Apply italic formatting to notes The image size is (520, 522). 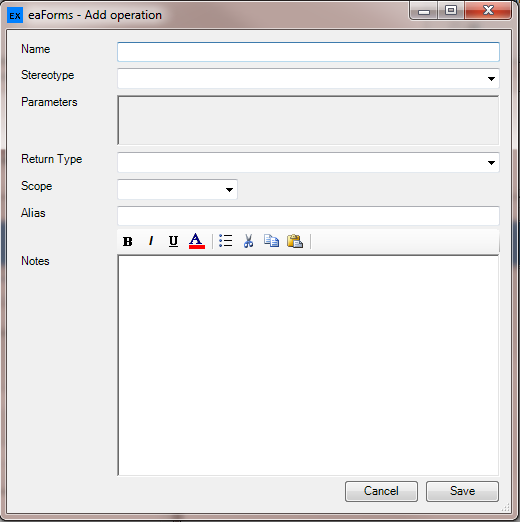[151, 241]
